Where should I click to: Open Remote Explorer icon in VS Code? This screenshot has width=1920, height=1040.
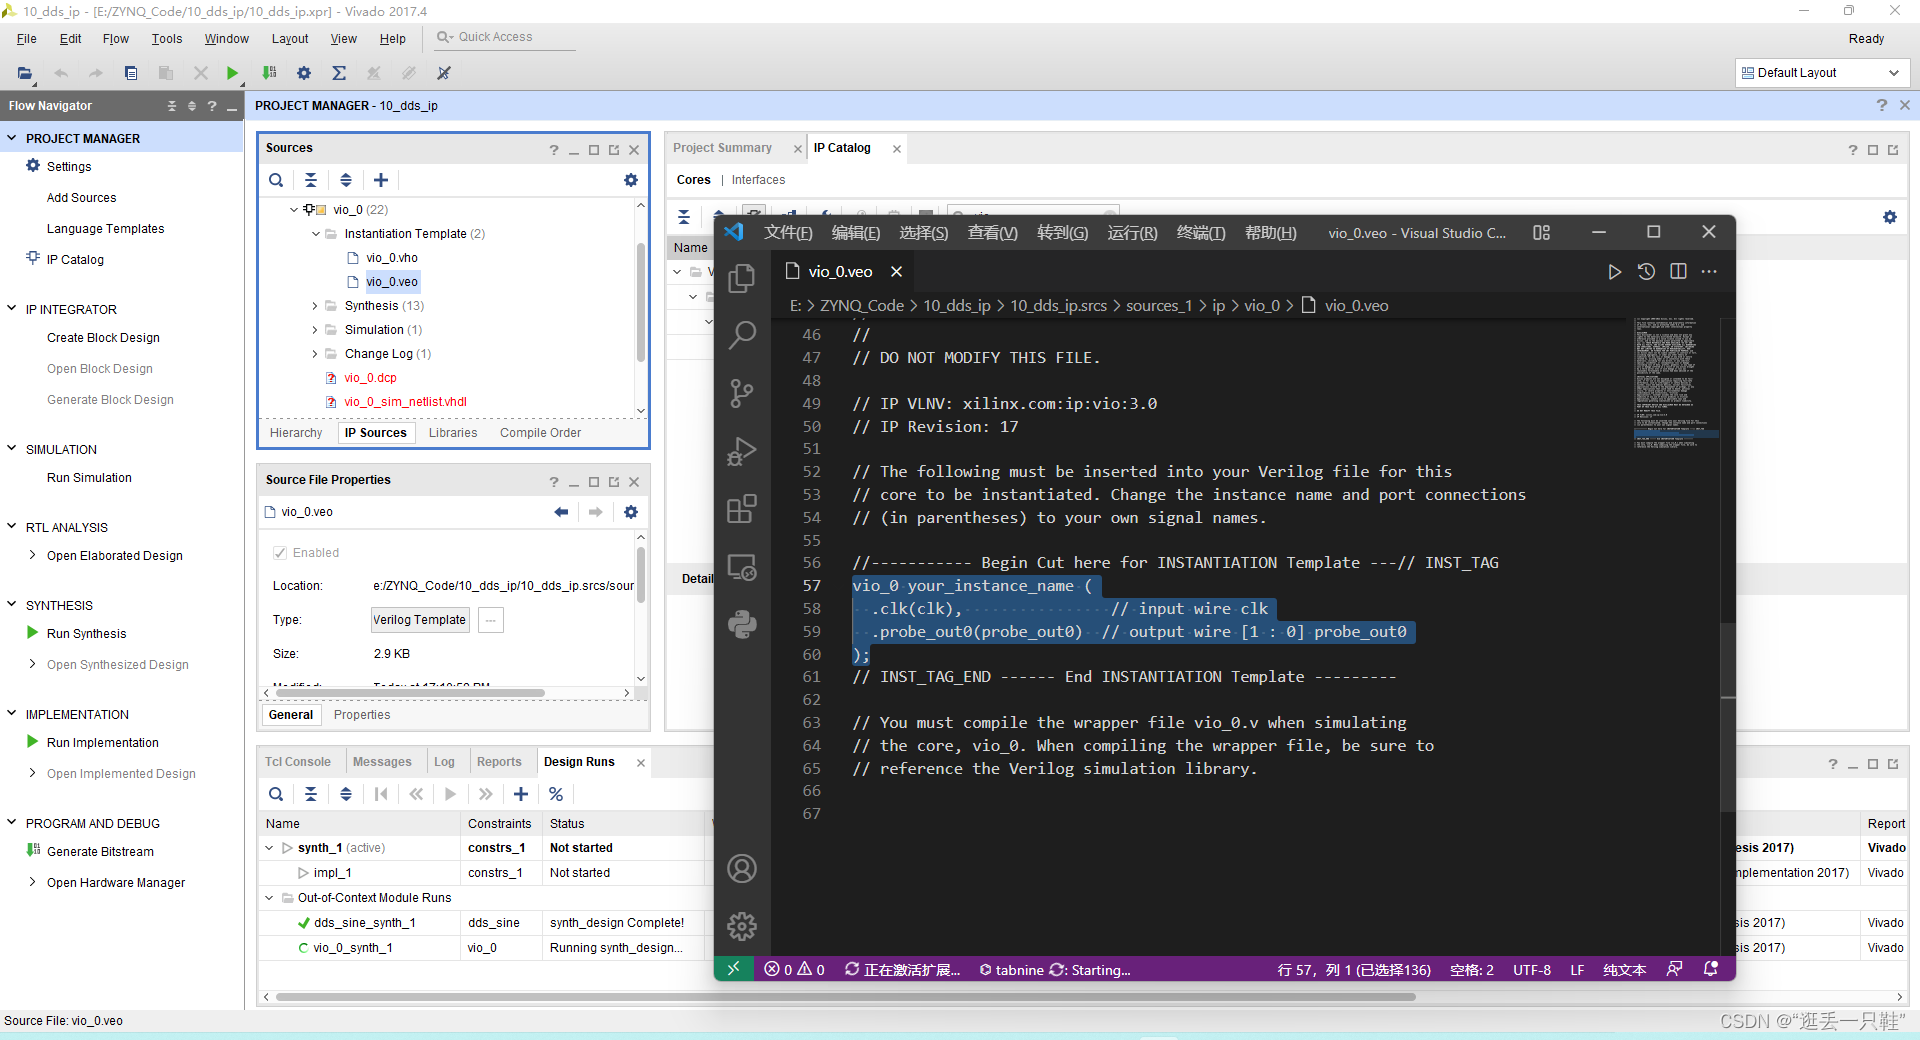click(x=742, y=567)
